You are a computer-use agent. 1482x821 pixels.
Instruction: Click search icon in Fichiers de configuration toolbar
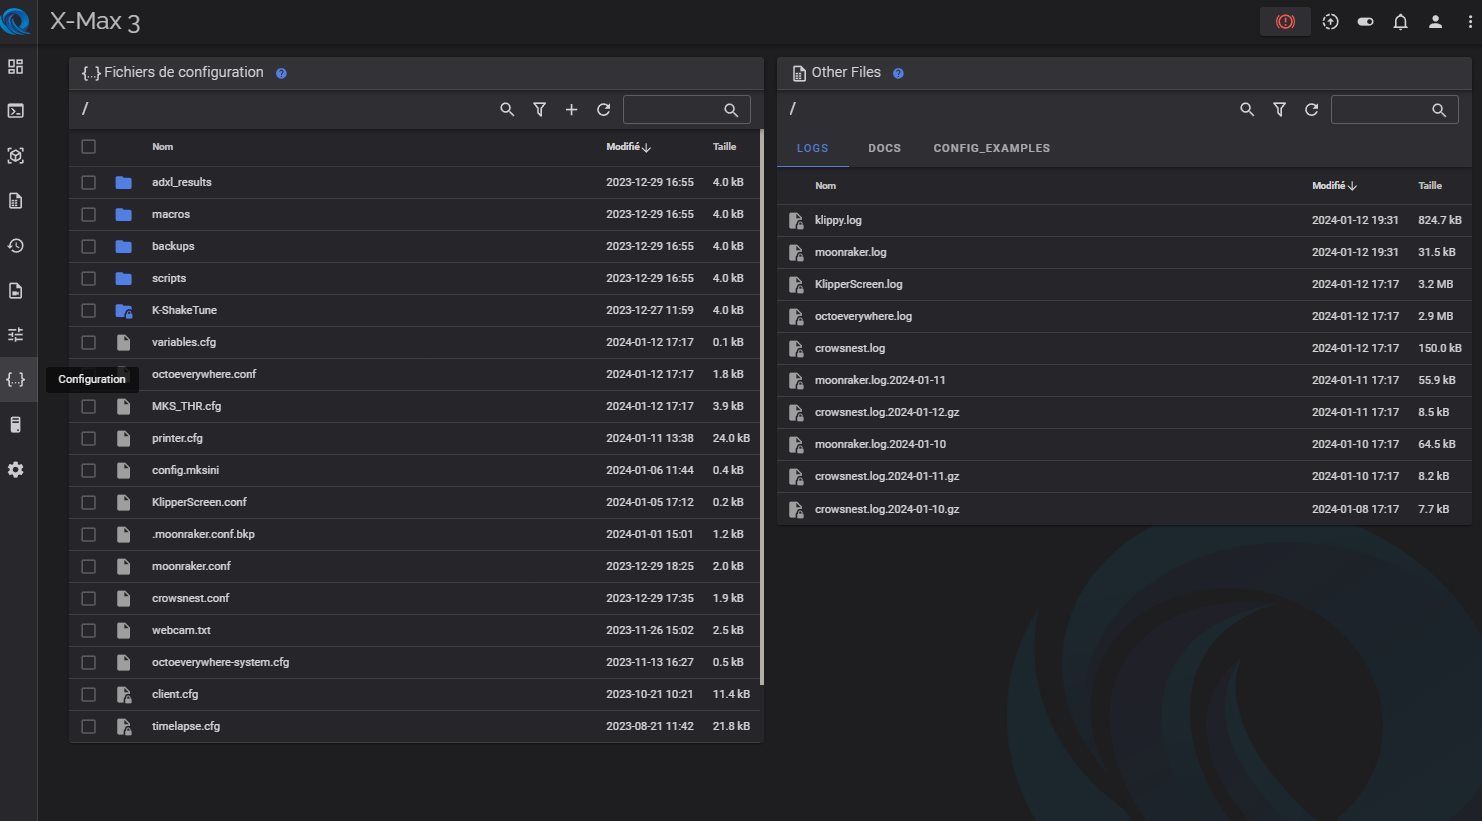pyautogui.click(x=507, y=109)
